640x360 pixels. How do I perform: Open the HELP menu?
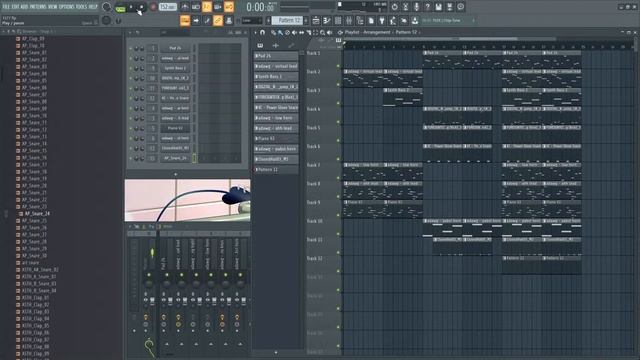(93, 7)
